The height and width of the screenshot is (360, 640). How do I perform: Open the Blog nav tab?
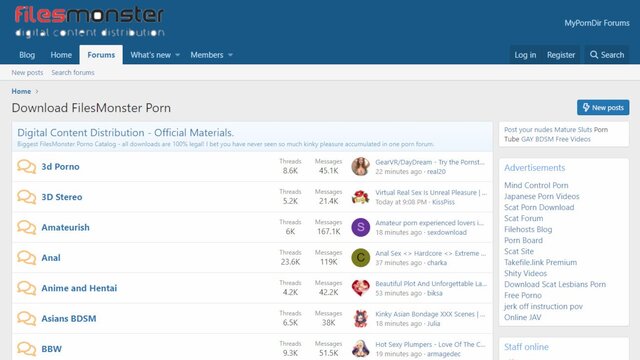[x=27, y=55]
